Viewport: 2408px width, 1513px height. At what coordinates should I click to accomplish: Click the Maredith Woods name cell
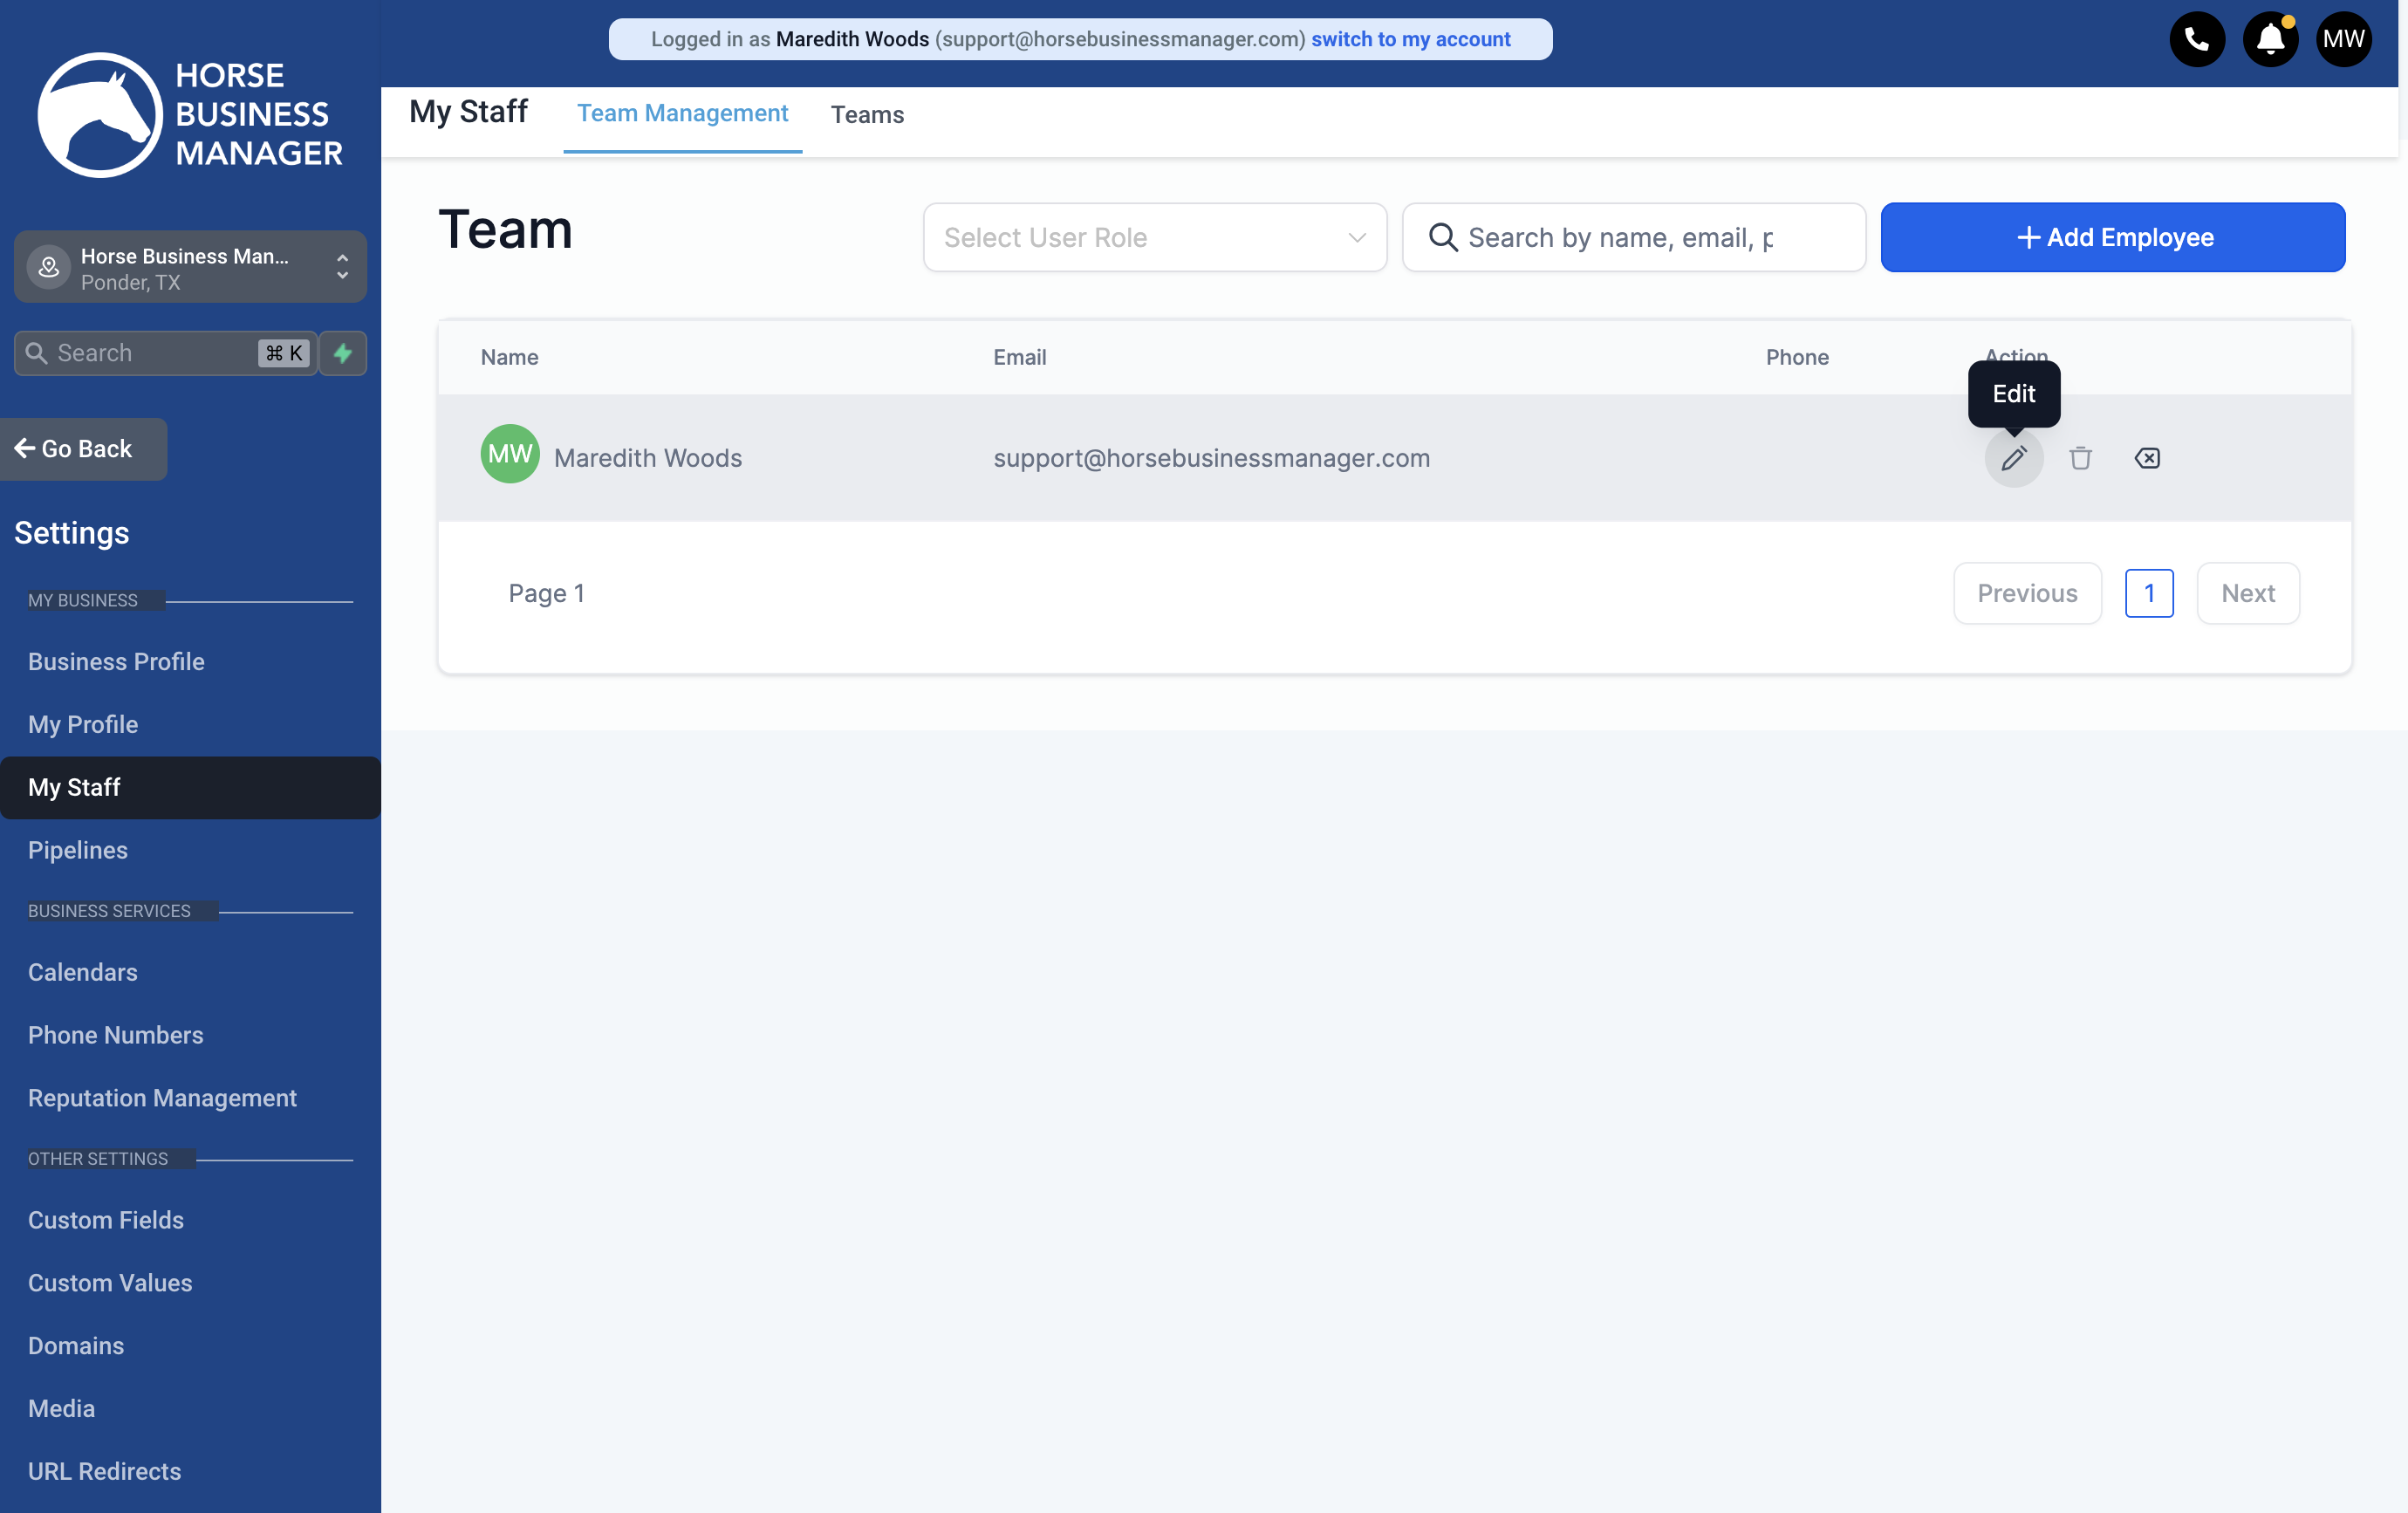(647, 458)
